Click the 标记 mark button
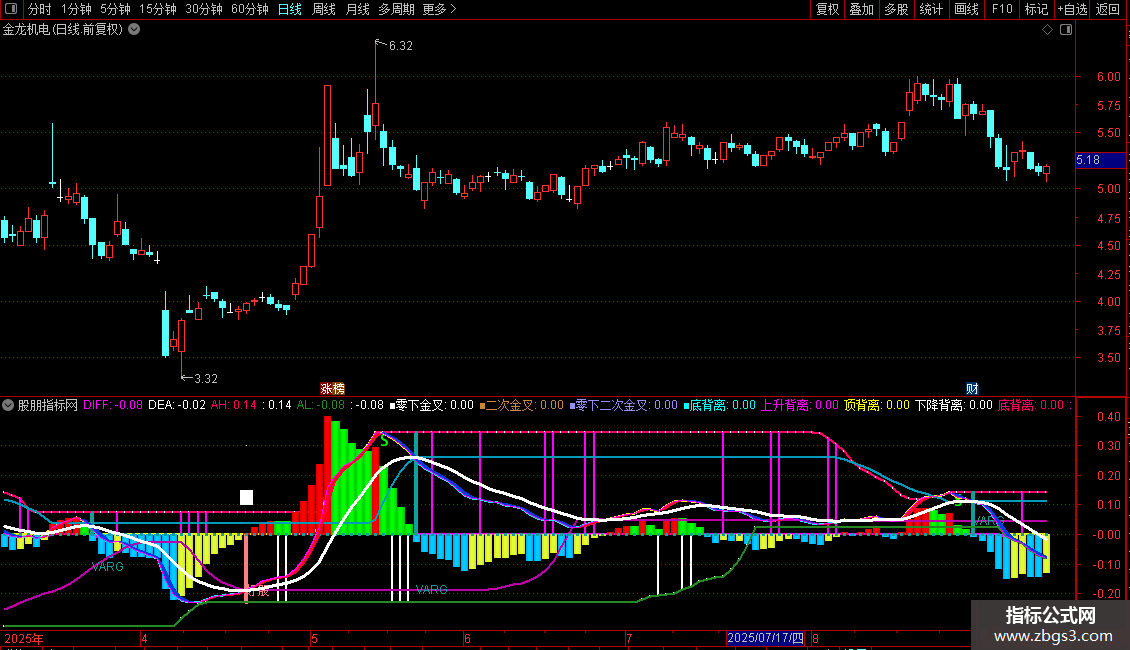 pyautogui.click(x=1036, y=9)
